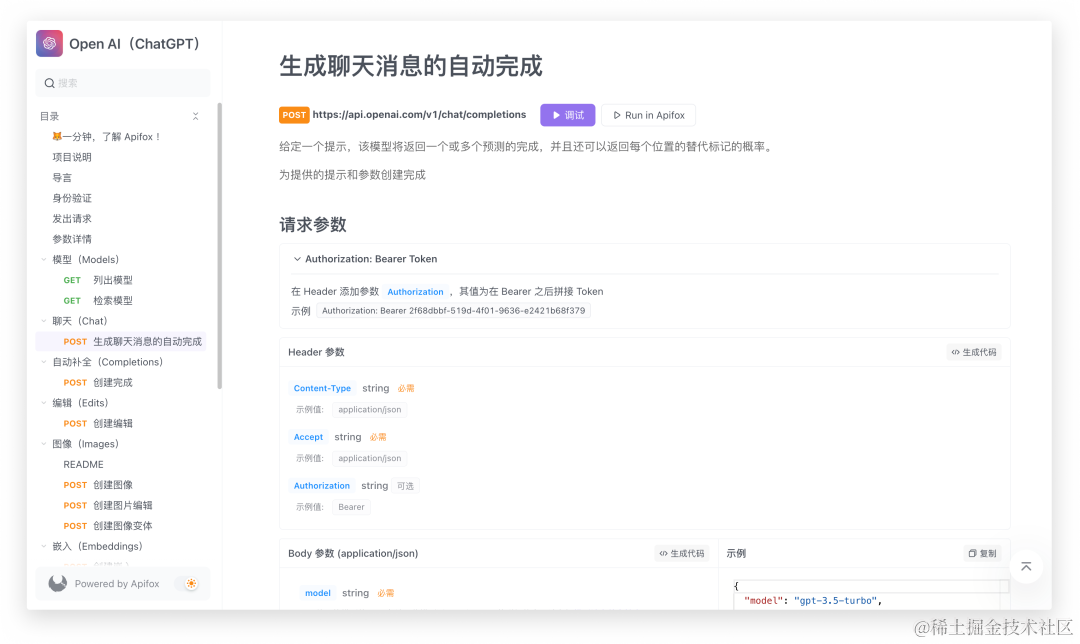Click the API URL chat/completions text
The height and width of the screenshot is (644, 1080).
point(419,114)
